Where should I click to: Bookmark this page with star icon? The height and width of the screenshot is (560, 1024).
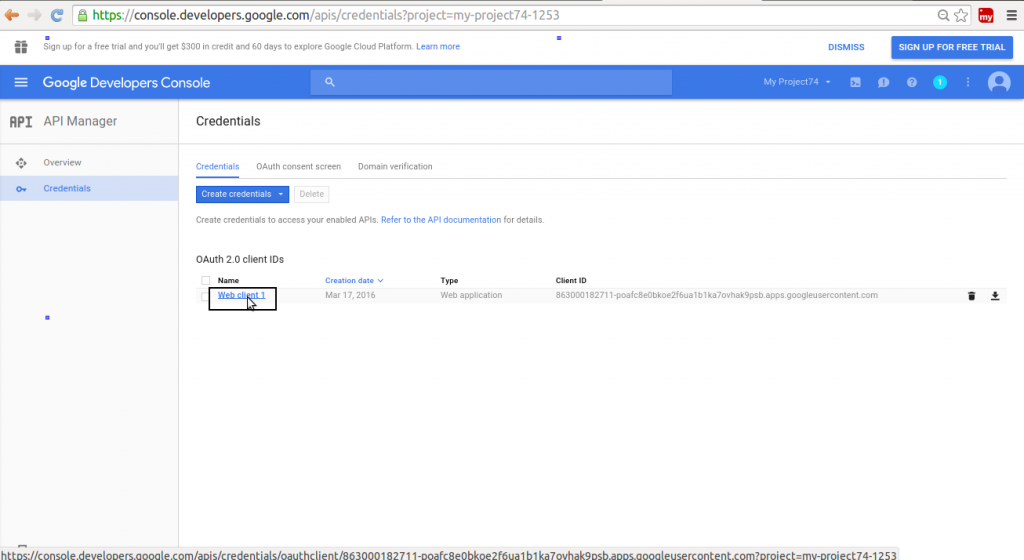(x=961, y=16)
